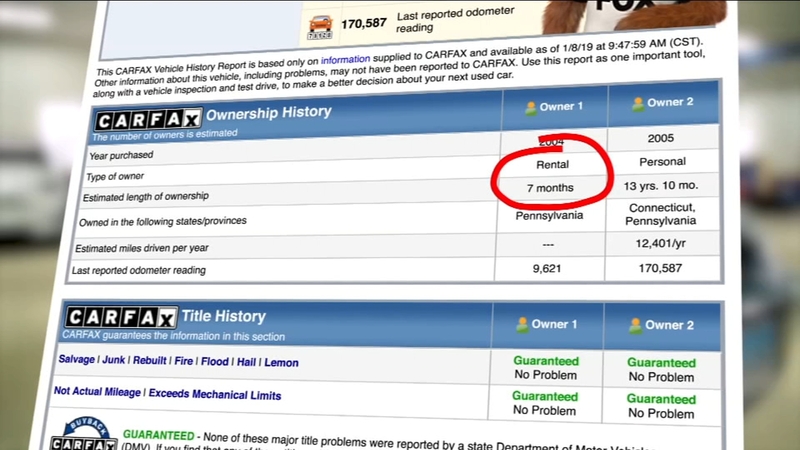Screen dimensions: 800x450
Task: Click the 'Ownership History' heading
Action: pyautogui.click(x=269, y=113)
